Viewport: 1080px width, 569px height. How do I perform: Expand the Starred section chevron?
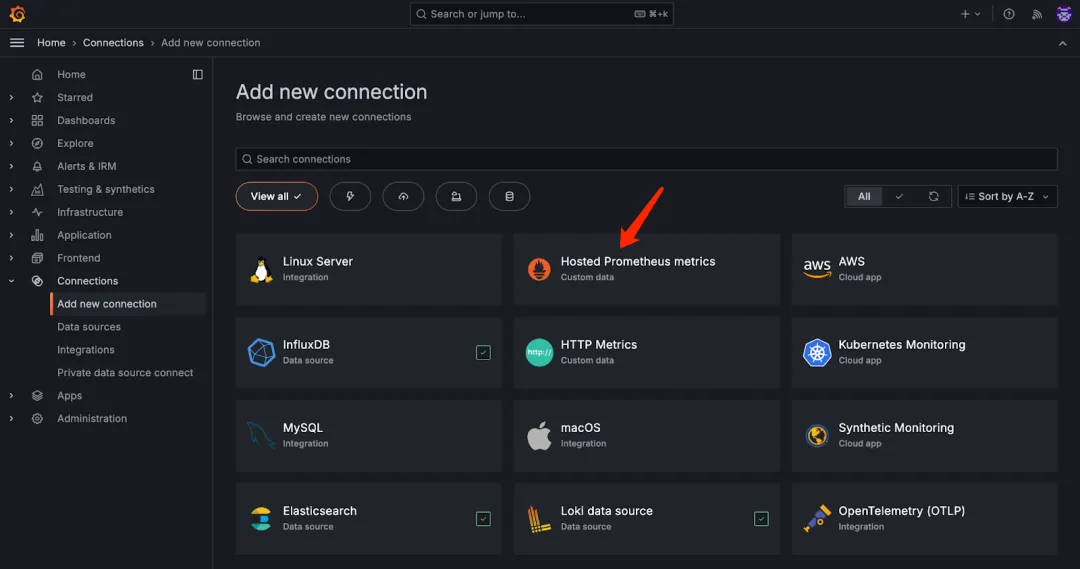pyautogui.click(x=11, y=97)
